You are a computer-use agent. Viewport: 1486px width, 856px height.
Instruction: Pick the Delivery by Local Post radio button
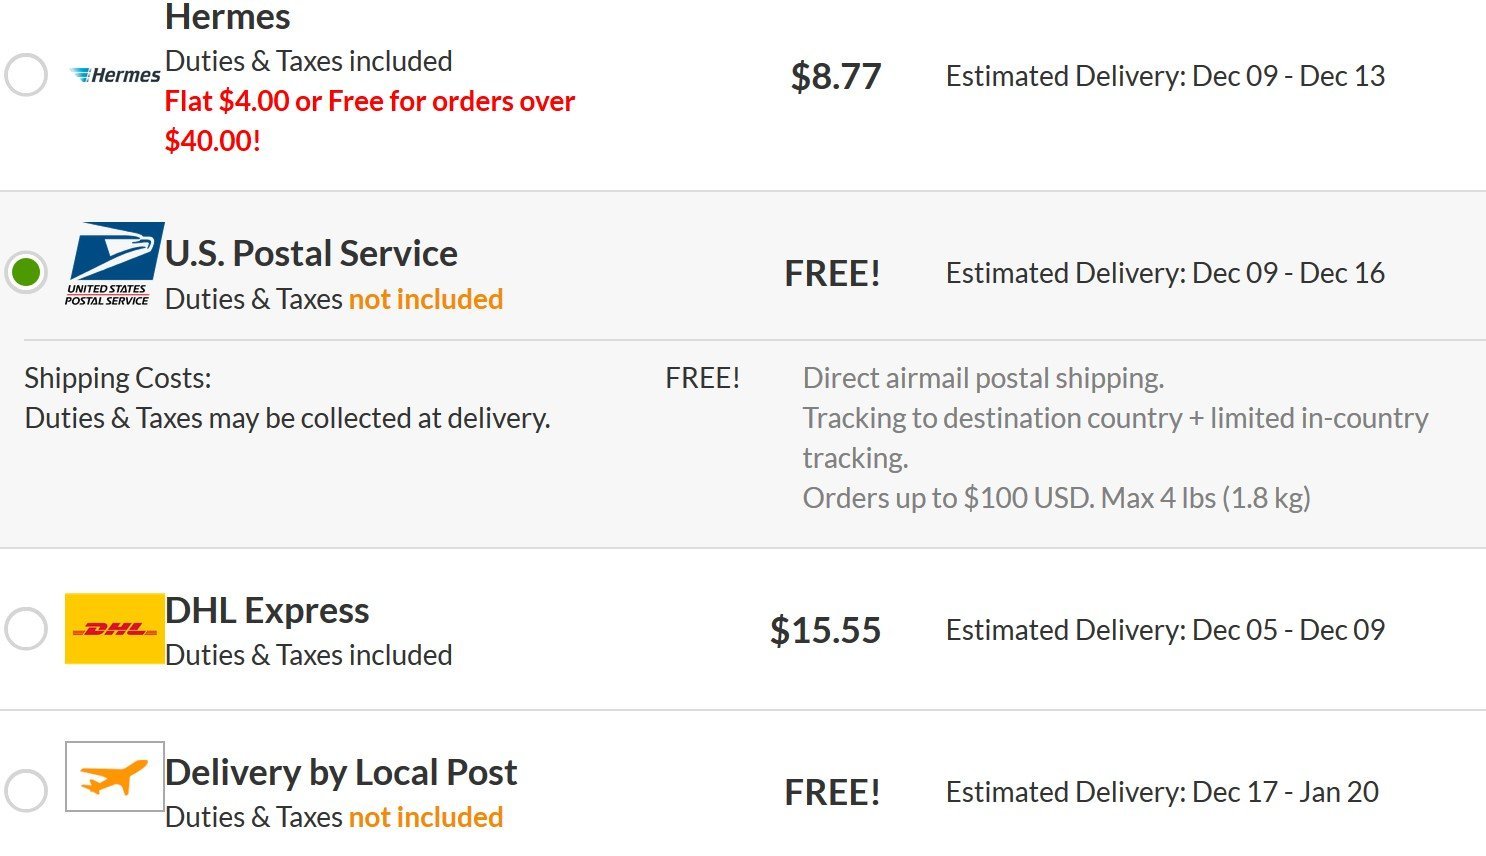tap(26, 791)
